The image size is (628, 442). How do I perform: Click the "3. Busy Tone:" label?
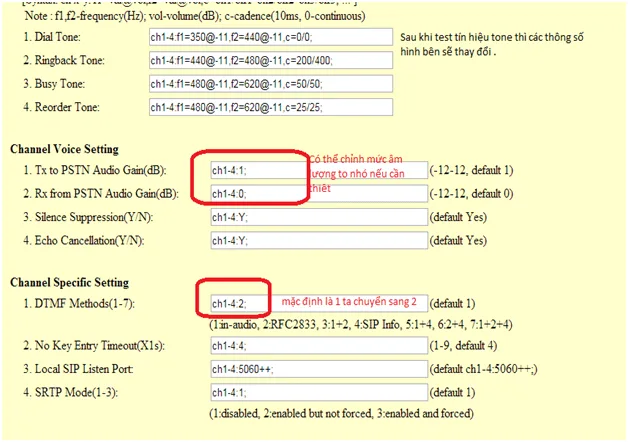54,84
